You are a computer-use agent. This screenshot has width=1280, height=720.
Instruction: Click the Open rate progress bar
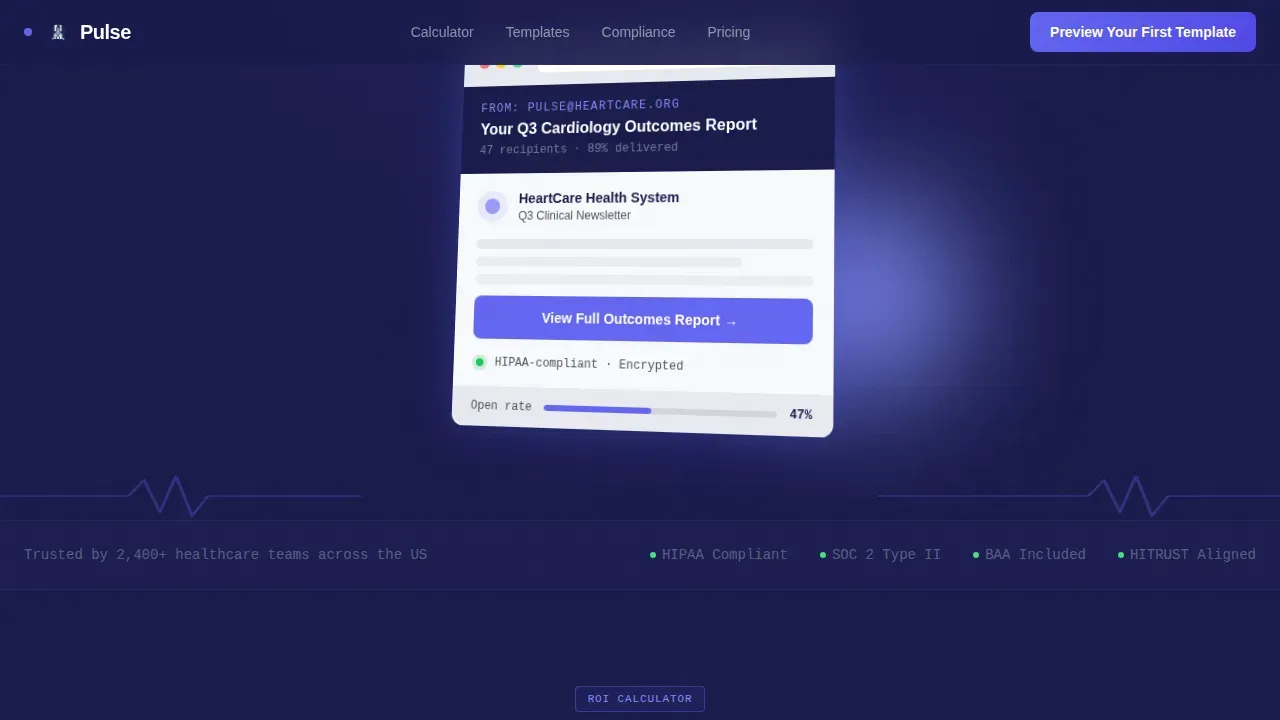tap(660, 411)
